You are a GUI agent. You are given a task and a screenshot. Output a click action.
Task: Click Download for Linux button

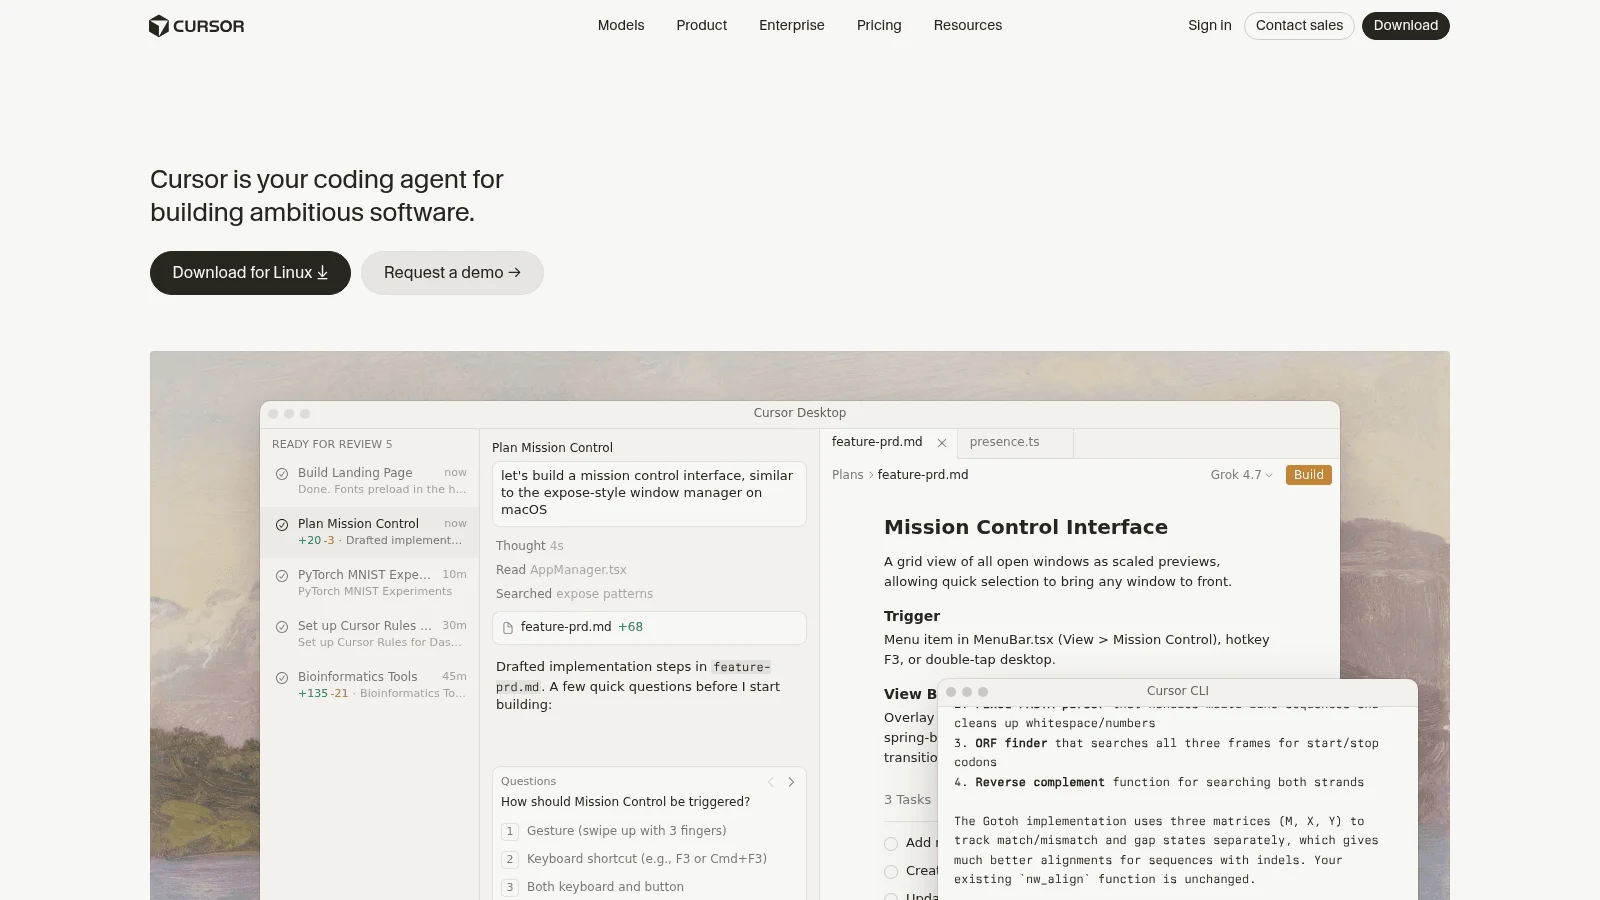click(250, 273)
